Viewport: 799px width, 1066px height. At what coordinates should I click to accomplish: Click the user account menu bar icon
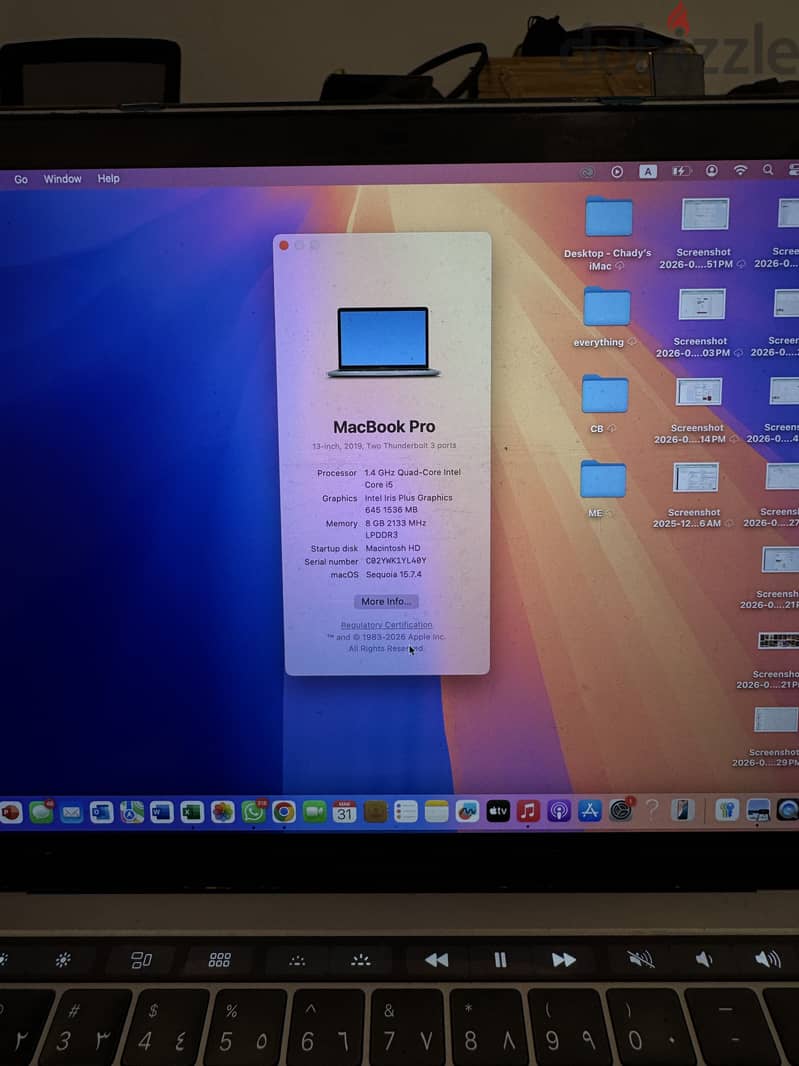click(x=711, y=171)
